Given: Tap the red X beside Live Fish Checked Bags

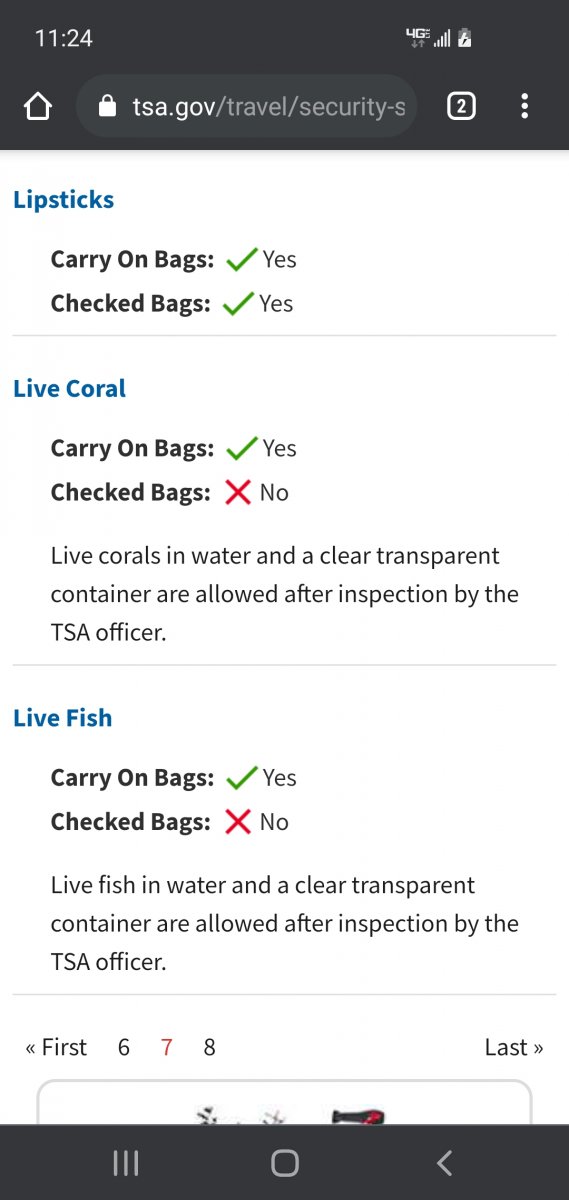Looking at the screenshot, I should 238,822.
